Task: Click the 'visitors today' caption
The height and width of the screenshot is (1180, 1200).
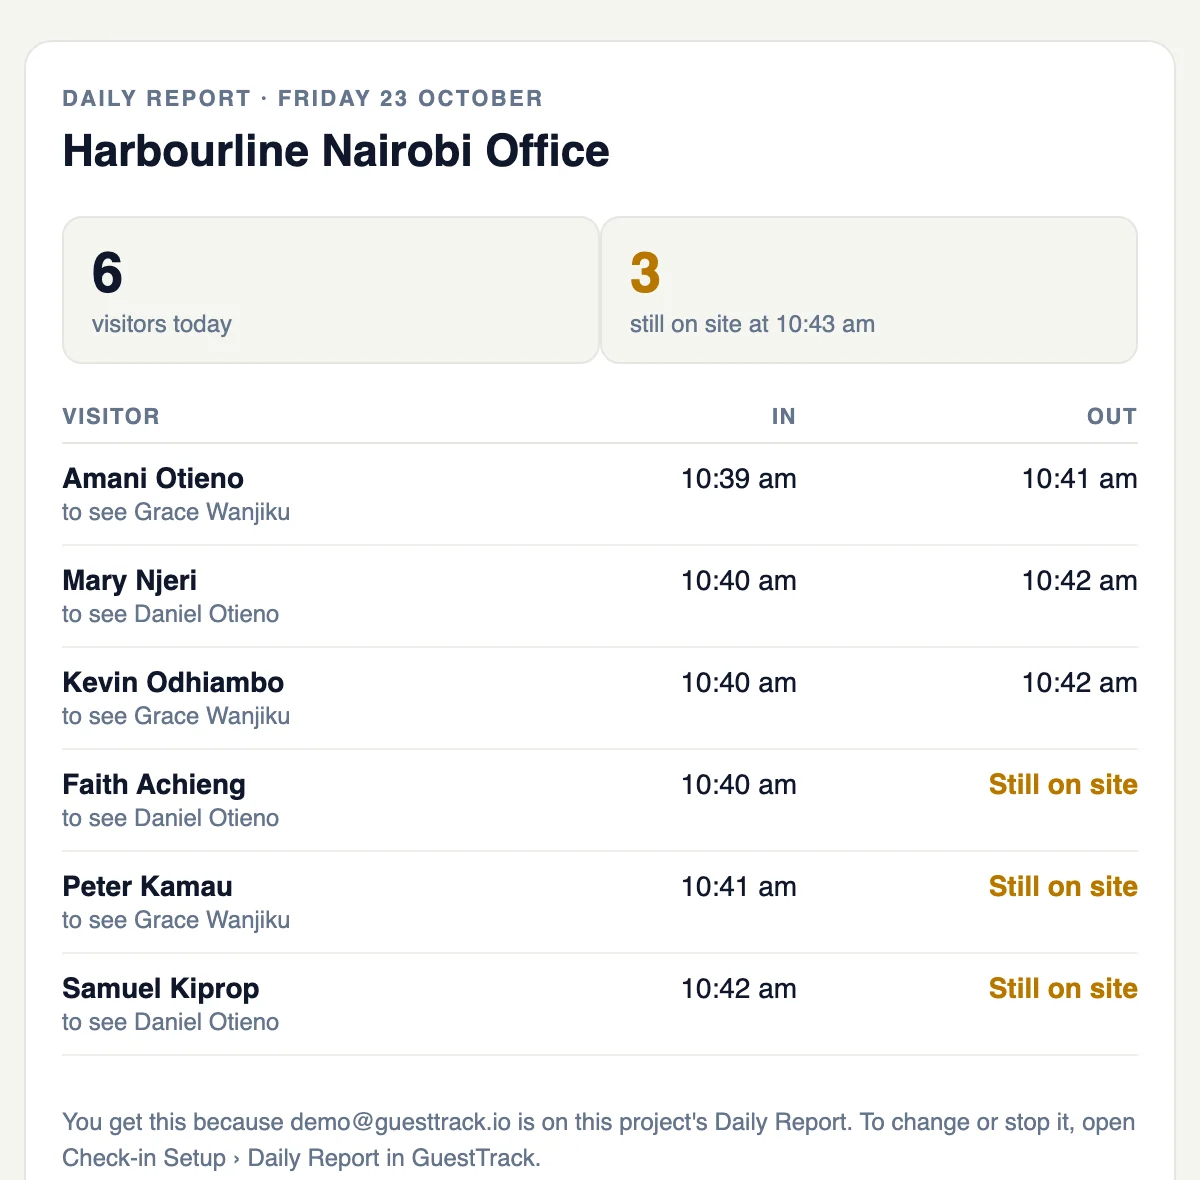Action: point(162,324)
